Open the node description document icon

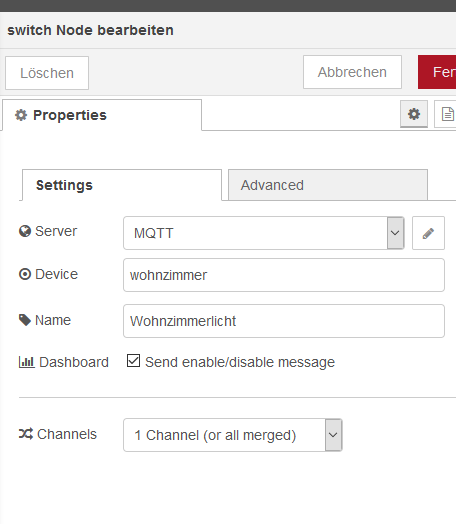pos(447,114)
